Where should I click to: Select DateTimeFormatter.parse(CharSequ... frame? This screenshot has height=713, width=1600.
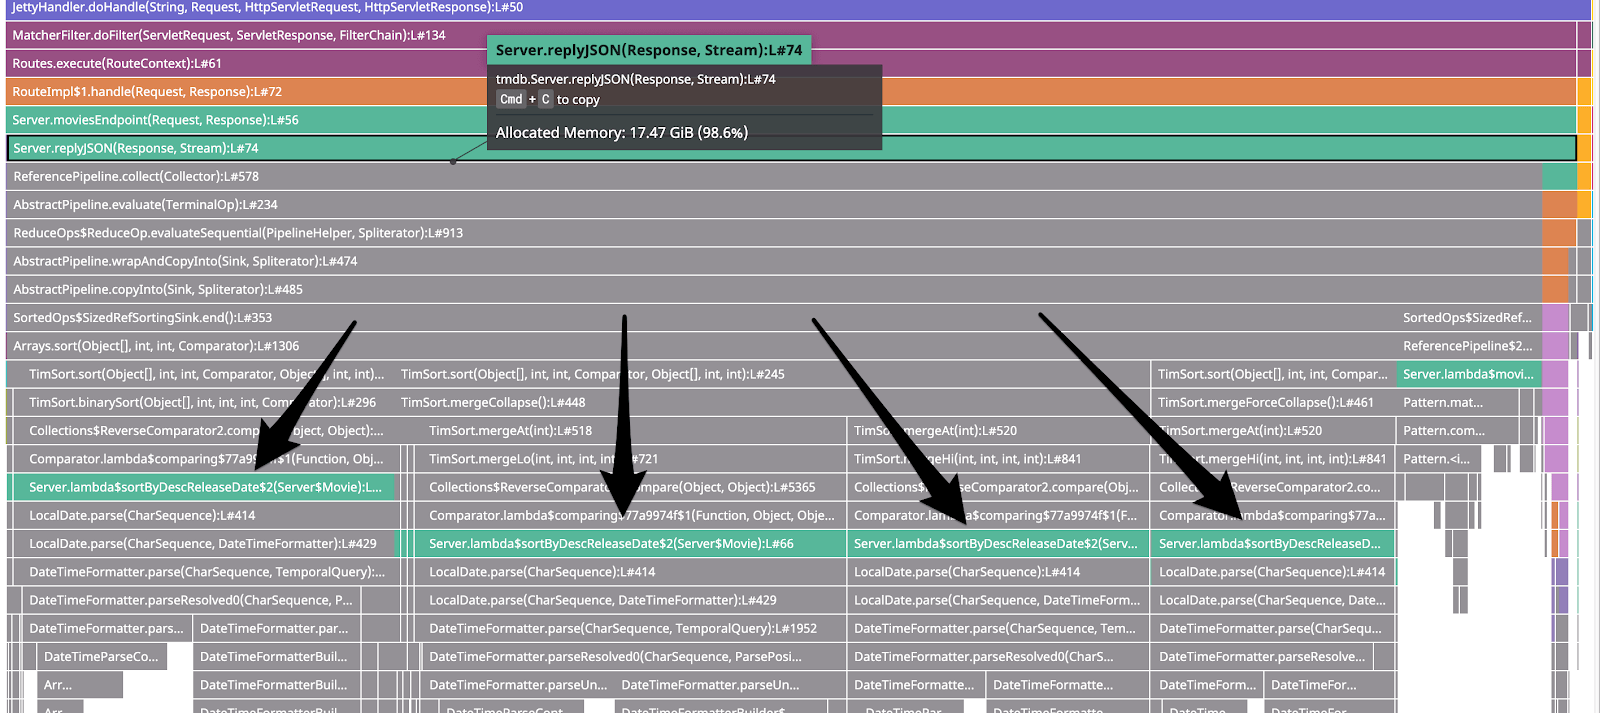coord(1273,628)
